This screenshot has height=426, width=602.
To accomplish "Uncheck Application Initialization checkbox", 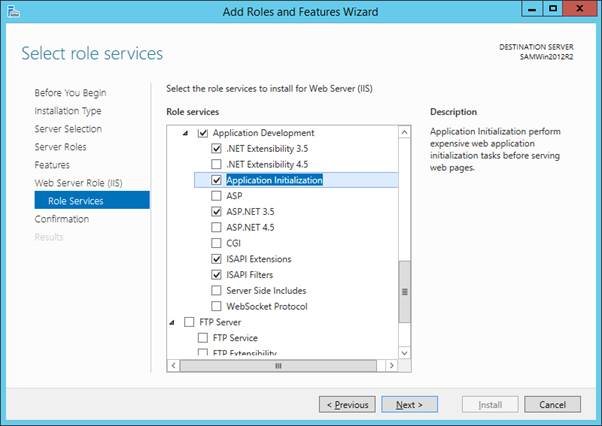I will point(217,180).
